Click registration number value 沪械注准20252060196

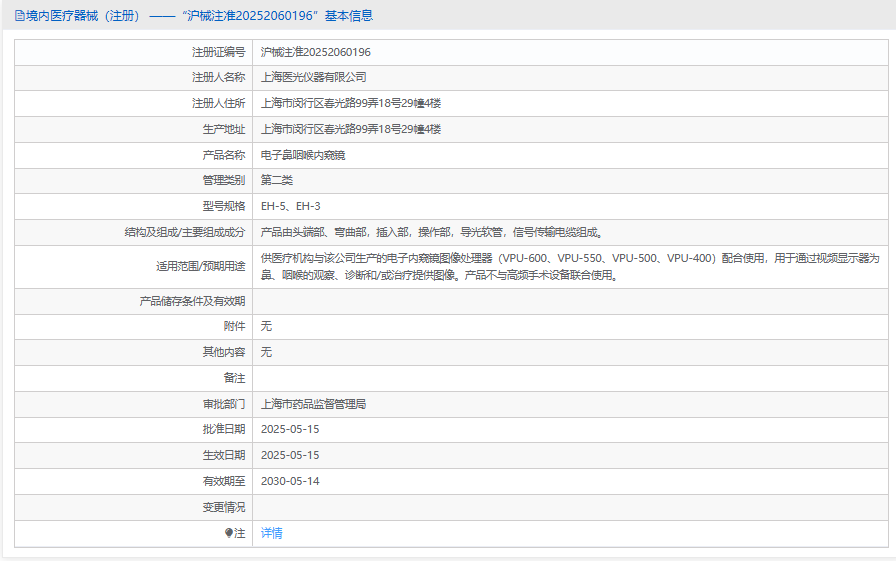[x=315, y=52]
